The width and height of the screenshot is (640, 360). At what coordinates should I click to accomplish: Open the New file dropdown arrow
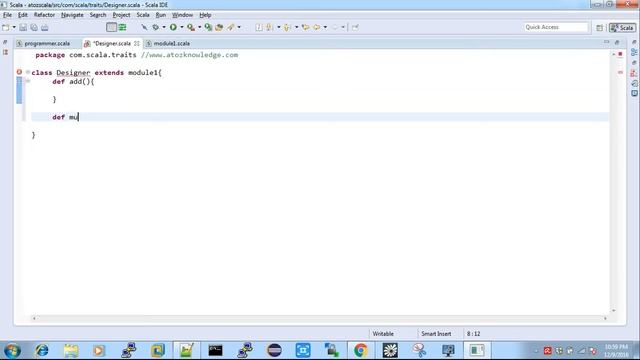(14, 27)
